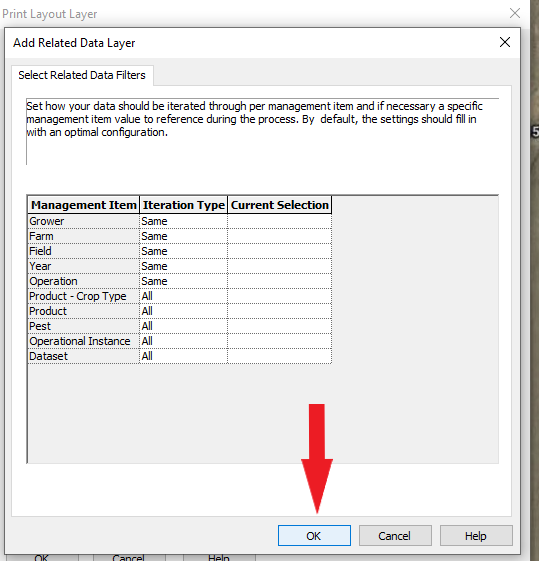Select the Field management item row
This screenshot has width=539, height=561.
click(x=84, y=251)
